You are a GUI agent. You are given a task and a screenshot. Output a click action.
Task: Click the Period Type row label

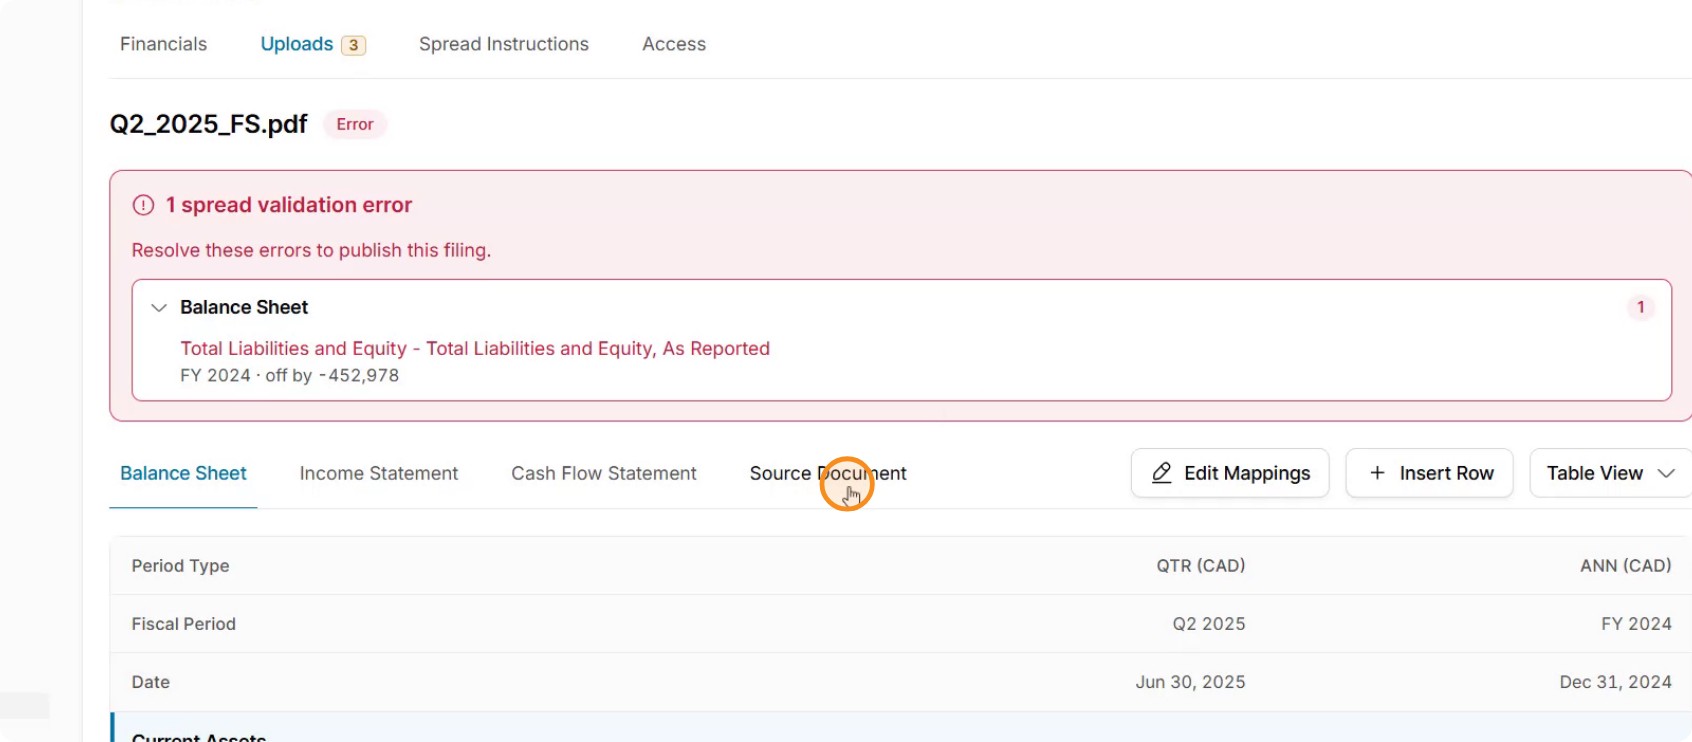point(180,565)
